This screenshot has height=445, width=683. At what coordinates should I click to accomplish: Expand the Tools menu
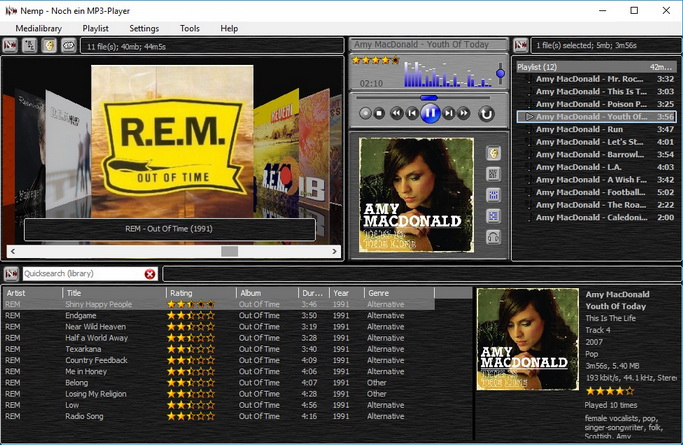pos(189,28)
